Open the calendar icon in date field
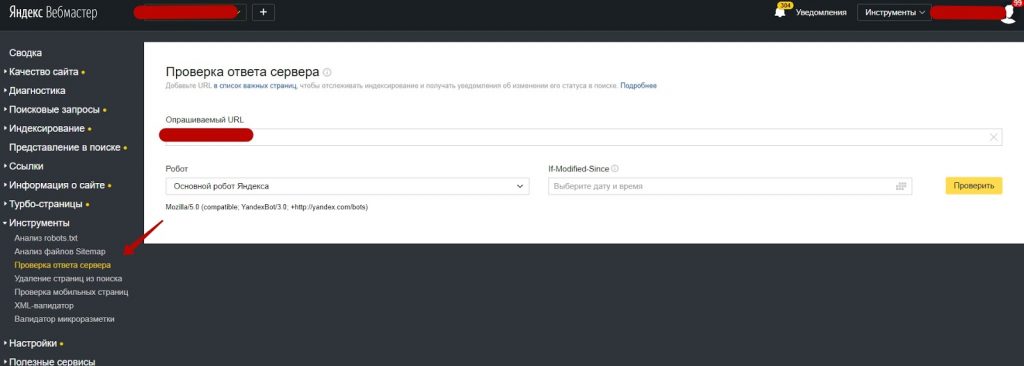The height and width of the screenshot is (366, 1024). 901,186
